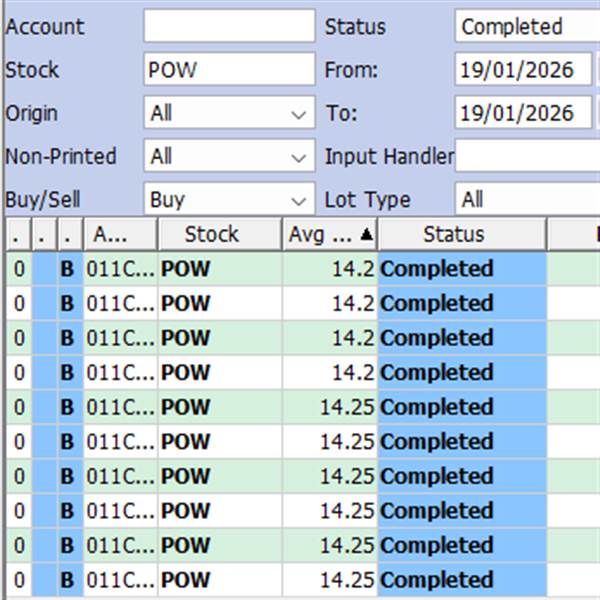600x600 pixels.
Task: Click the Status field showing Completed
Action: [x=527, y=27]
